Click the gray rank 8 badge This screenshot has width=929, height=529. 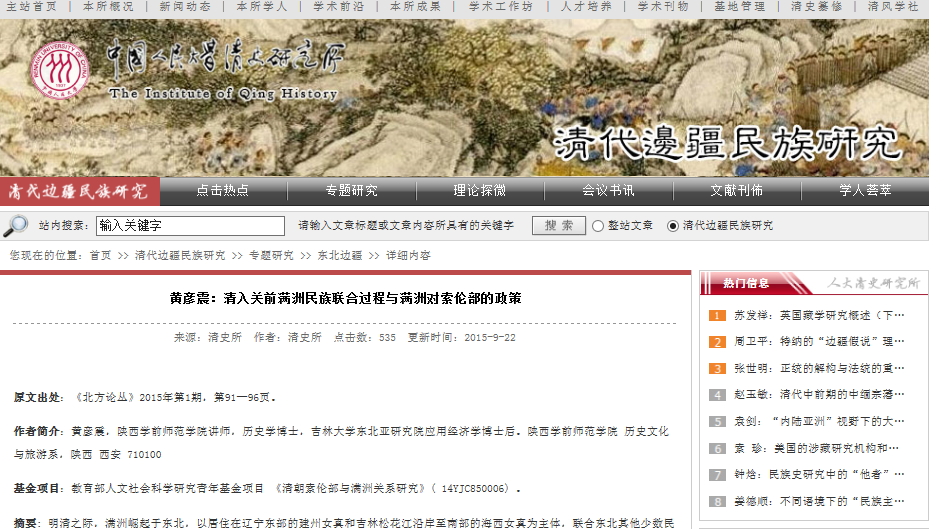click(717, 502)
